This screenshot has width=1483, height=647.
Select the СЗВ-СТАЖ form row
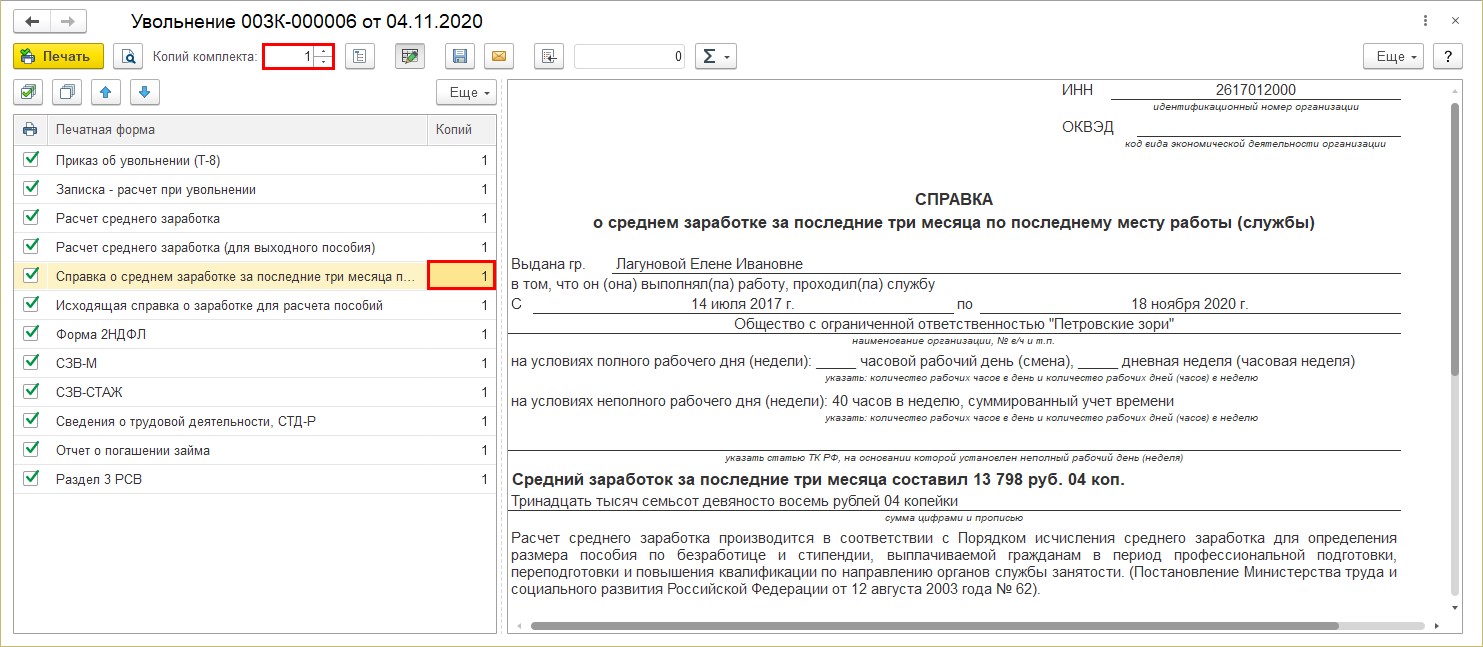coord(255,393)
